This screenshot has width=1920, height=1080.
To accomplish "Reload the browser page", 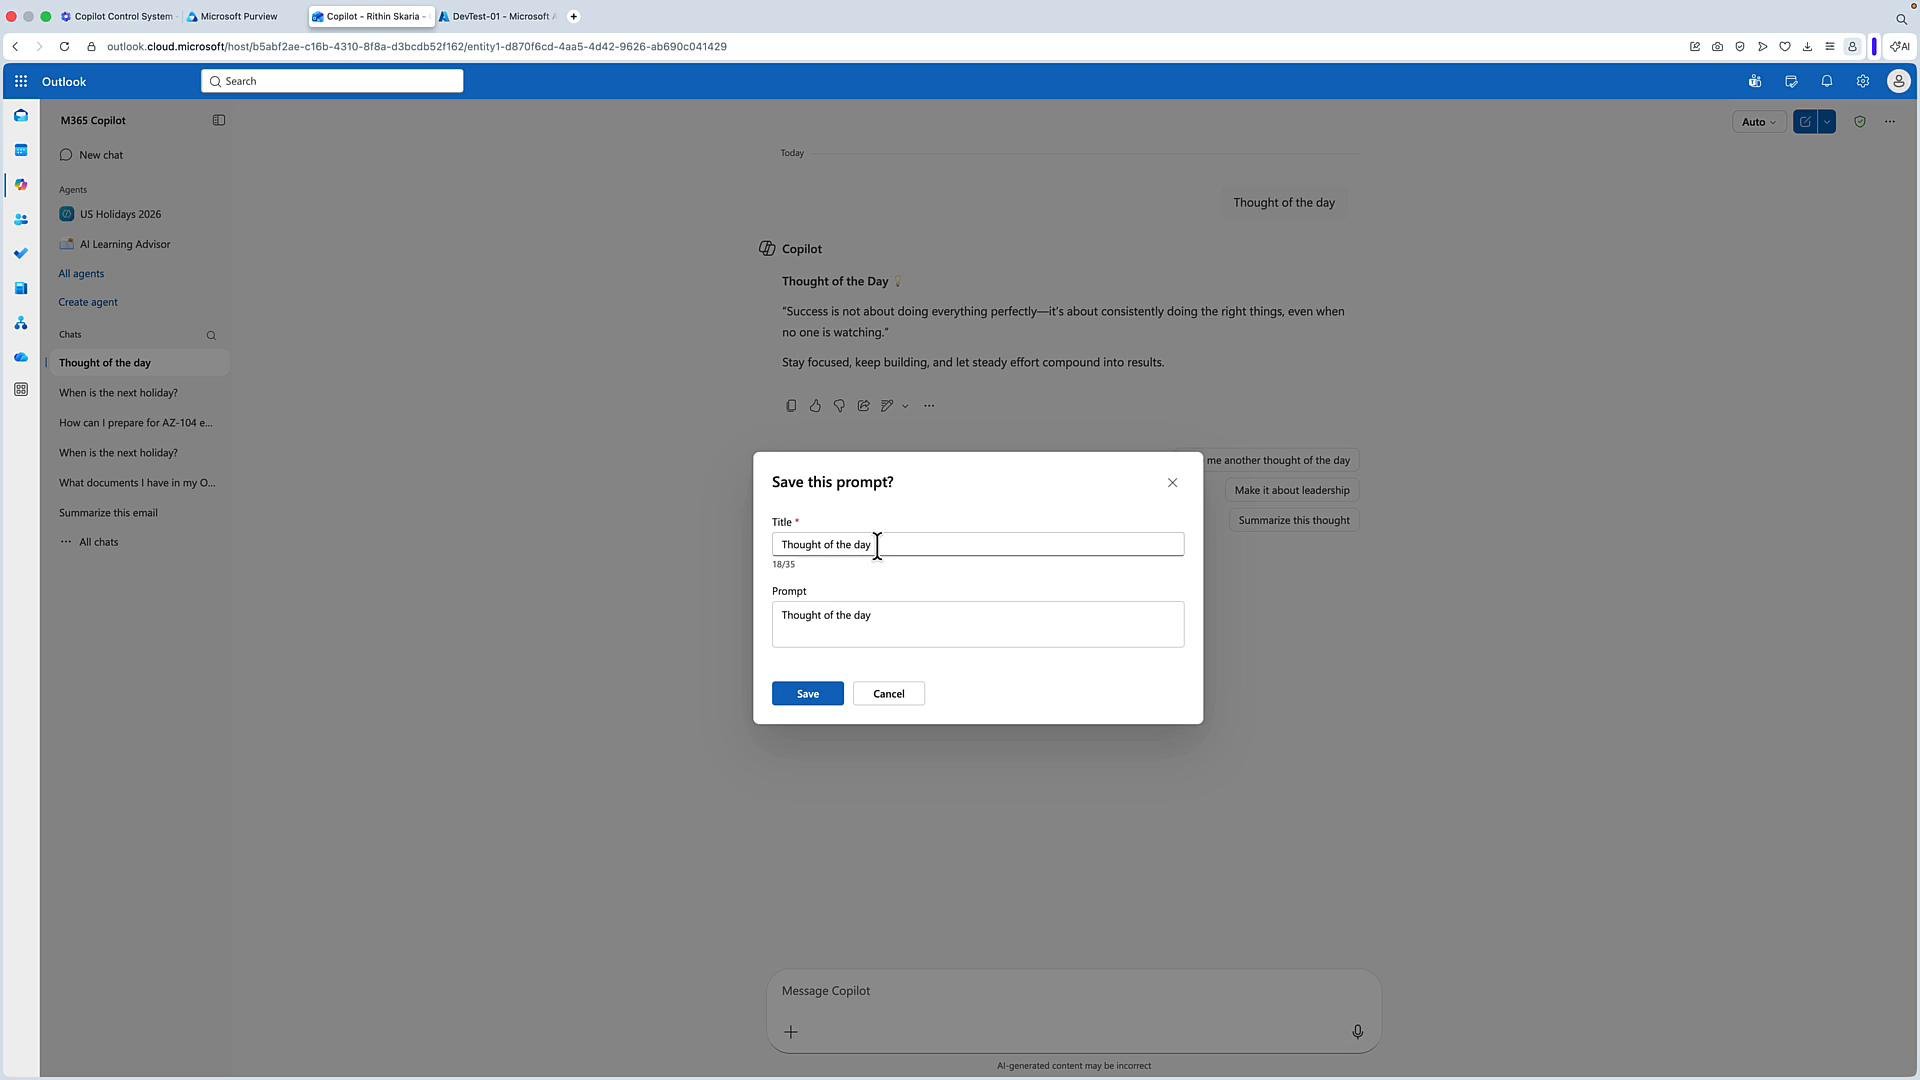I will pos(64,47).
